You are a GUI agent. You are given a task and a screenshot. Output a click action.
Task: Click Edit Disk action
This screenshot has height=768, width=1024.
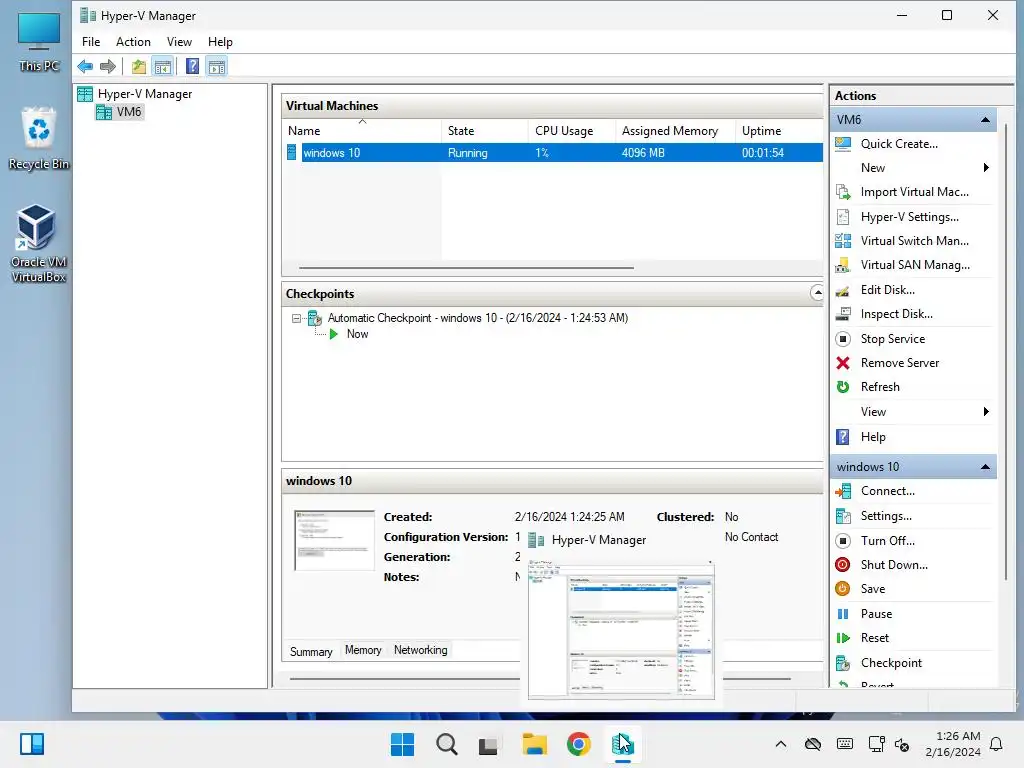click(887, 290)
